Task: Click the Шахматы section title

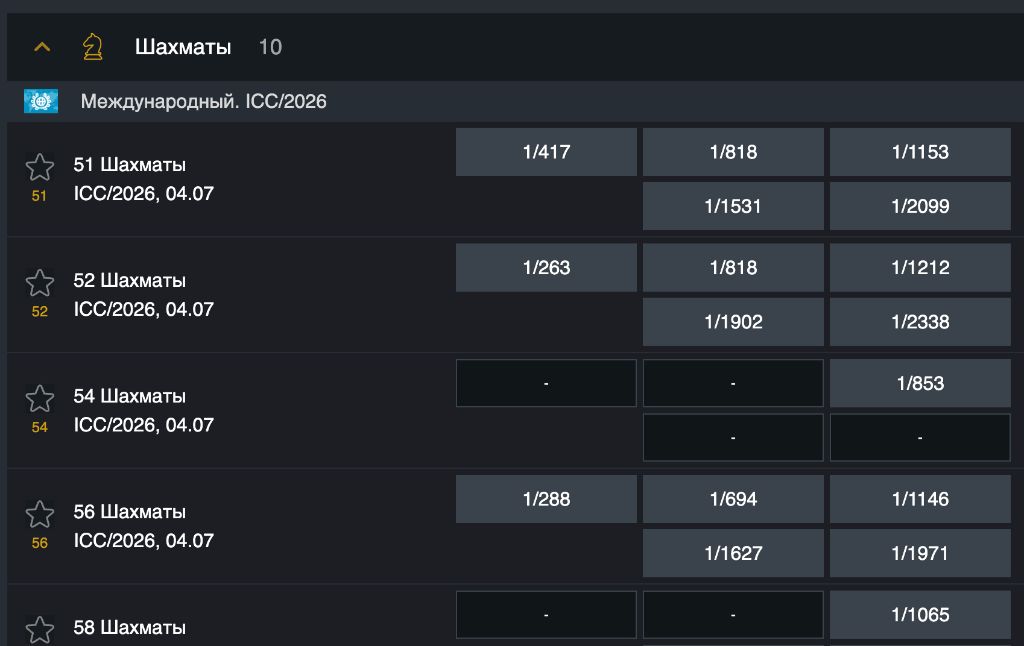Action: (x=183, y=47)
